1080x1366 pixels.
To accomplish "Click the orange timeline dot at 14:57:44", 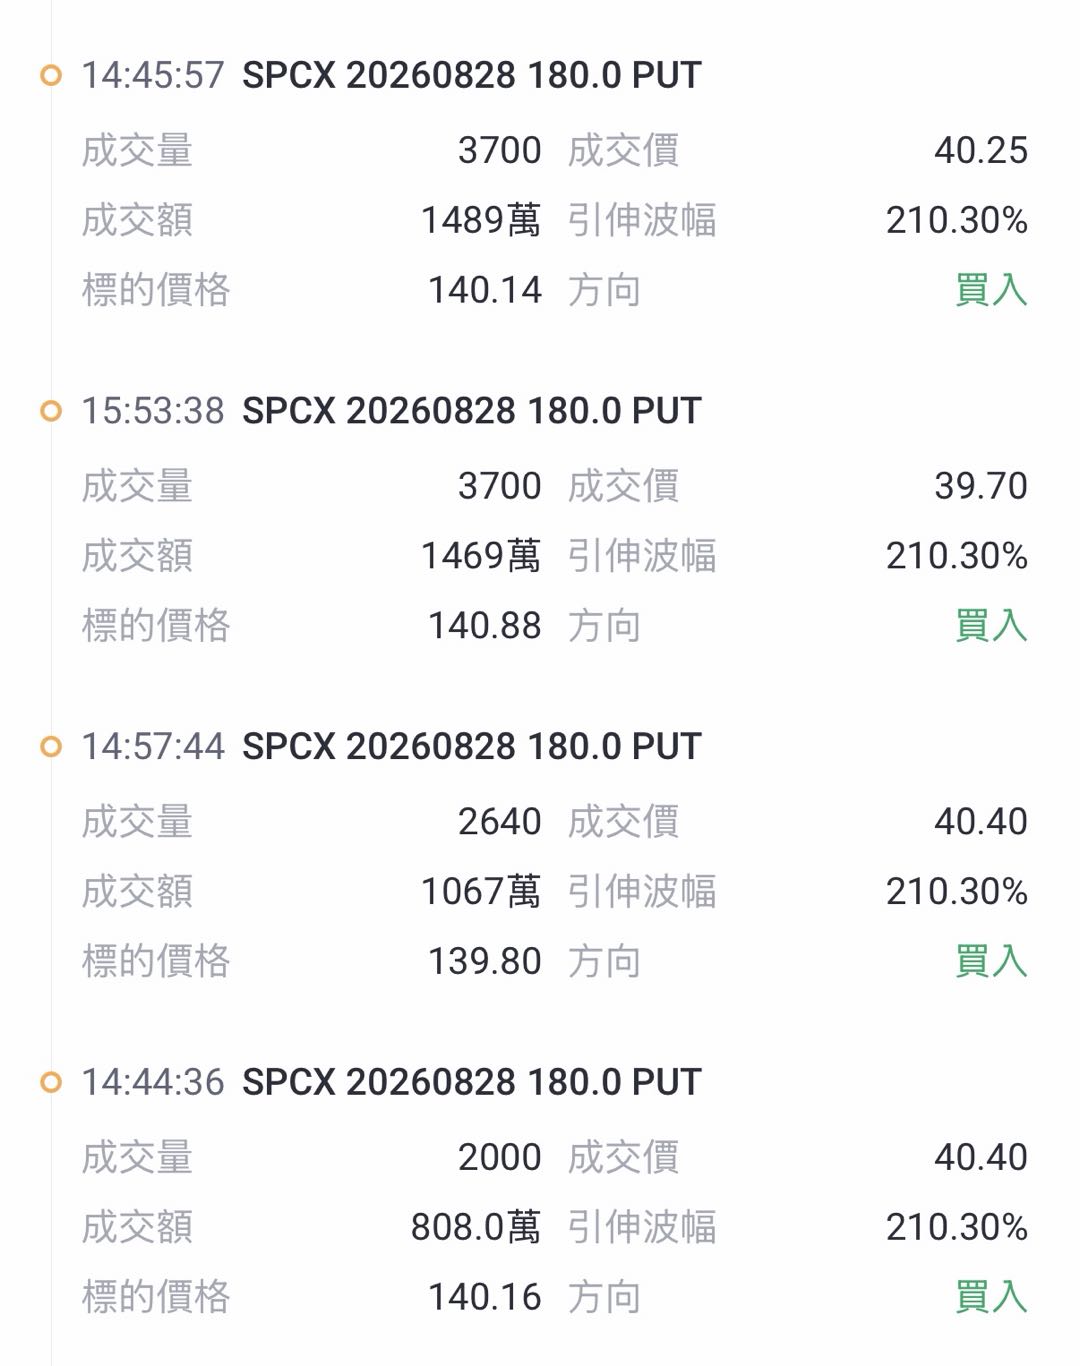I will point(50,747).
